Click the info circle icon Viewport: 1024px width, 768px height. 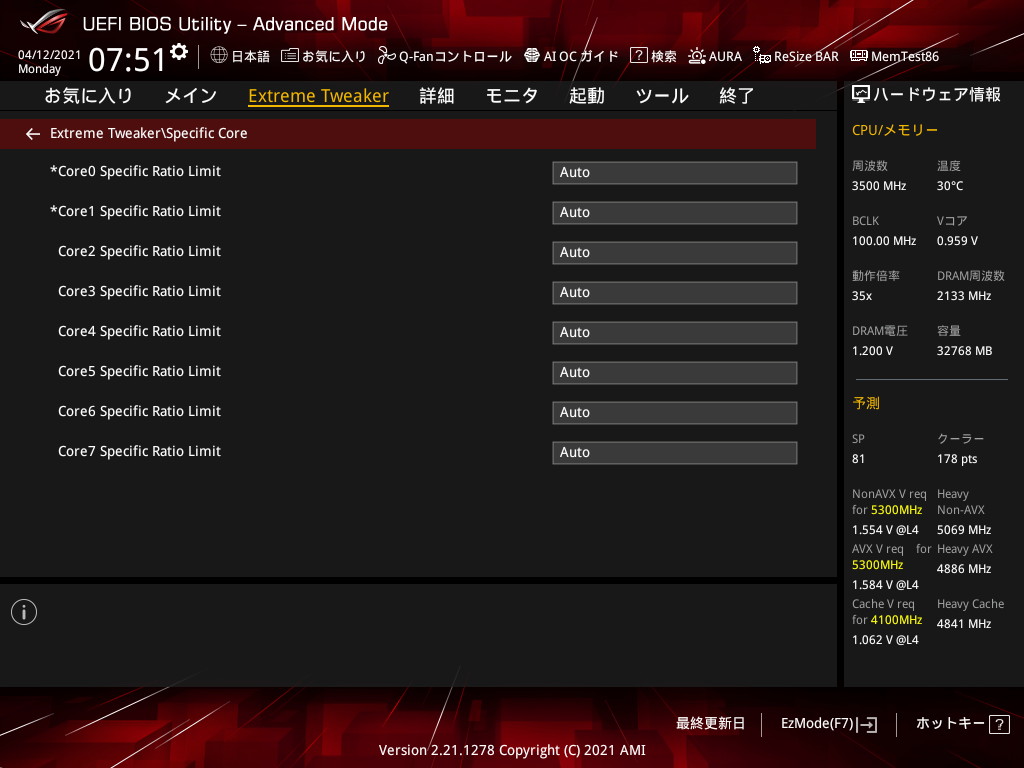tap(24, 612)
